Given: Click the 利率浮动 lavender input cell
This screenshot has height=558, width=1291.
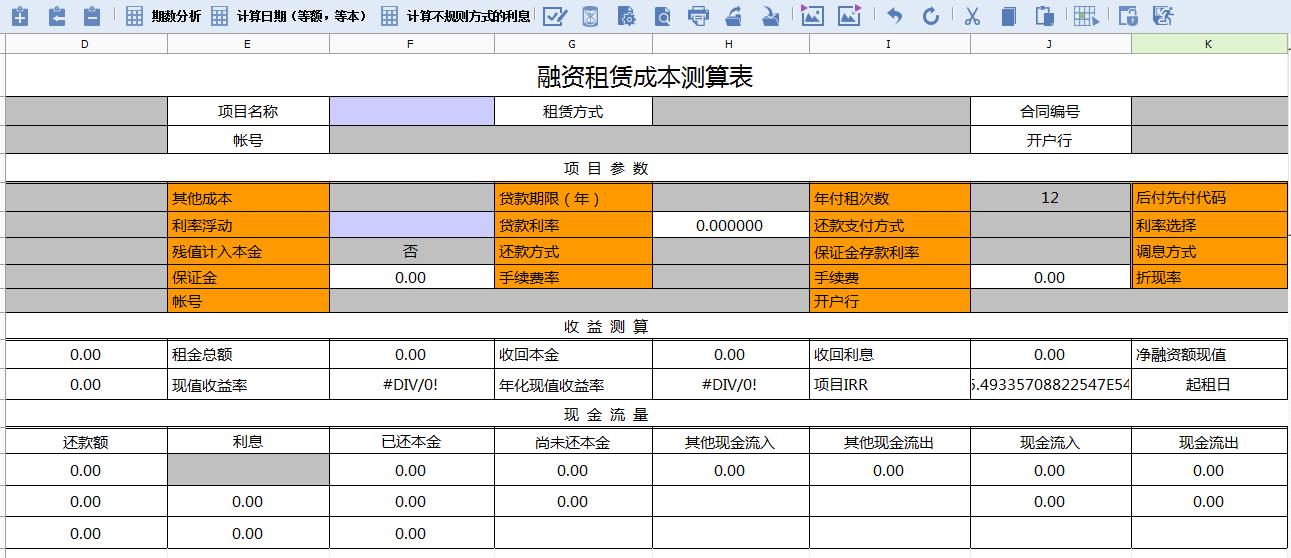Looking at the screenshot, I should [x=411, y=225].
